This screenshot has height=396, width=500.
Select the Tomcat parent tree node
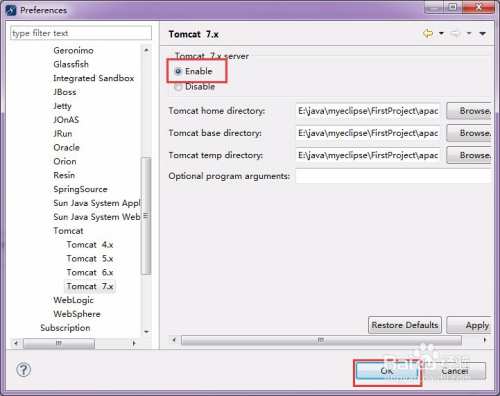click(x=68, y=231)
